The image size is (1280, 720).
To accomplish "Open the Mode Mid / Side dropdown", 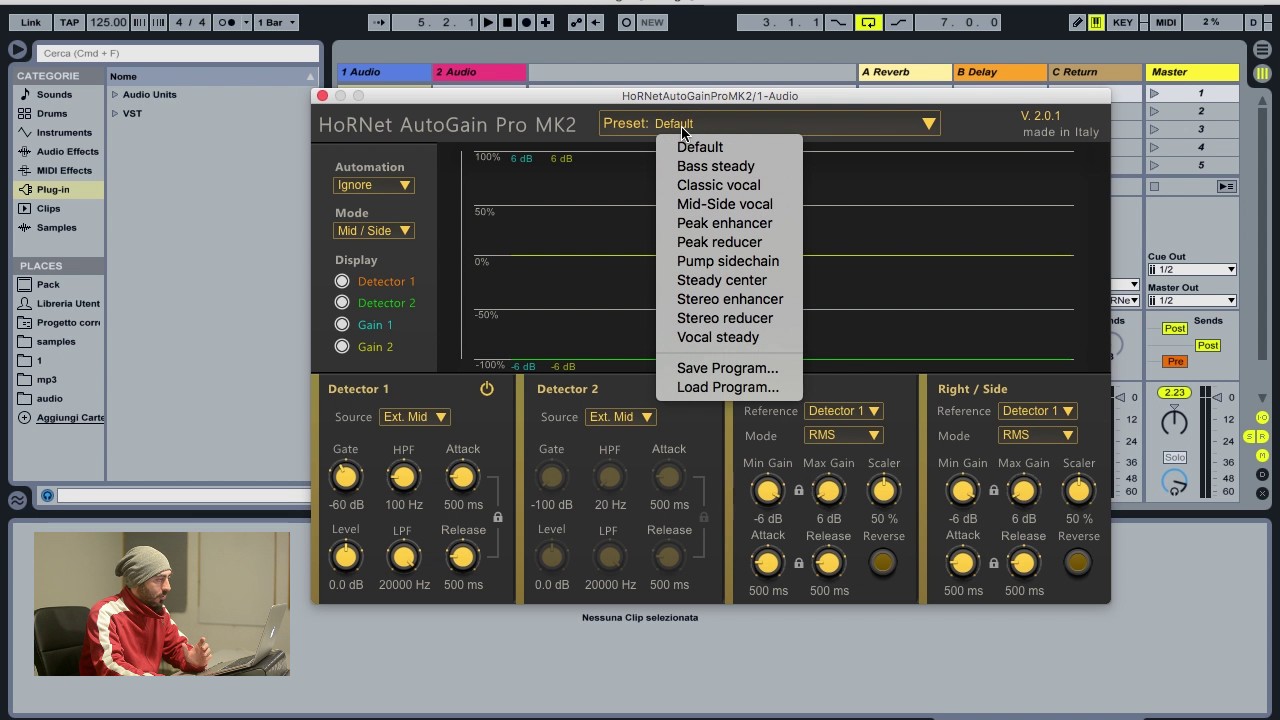I will [x=373, y=231].
